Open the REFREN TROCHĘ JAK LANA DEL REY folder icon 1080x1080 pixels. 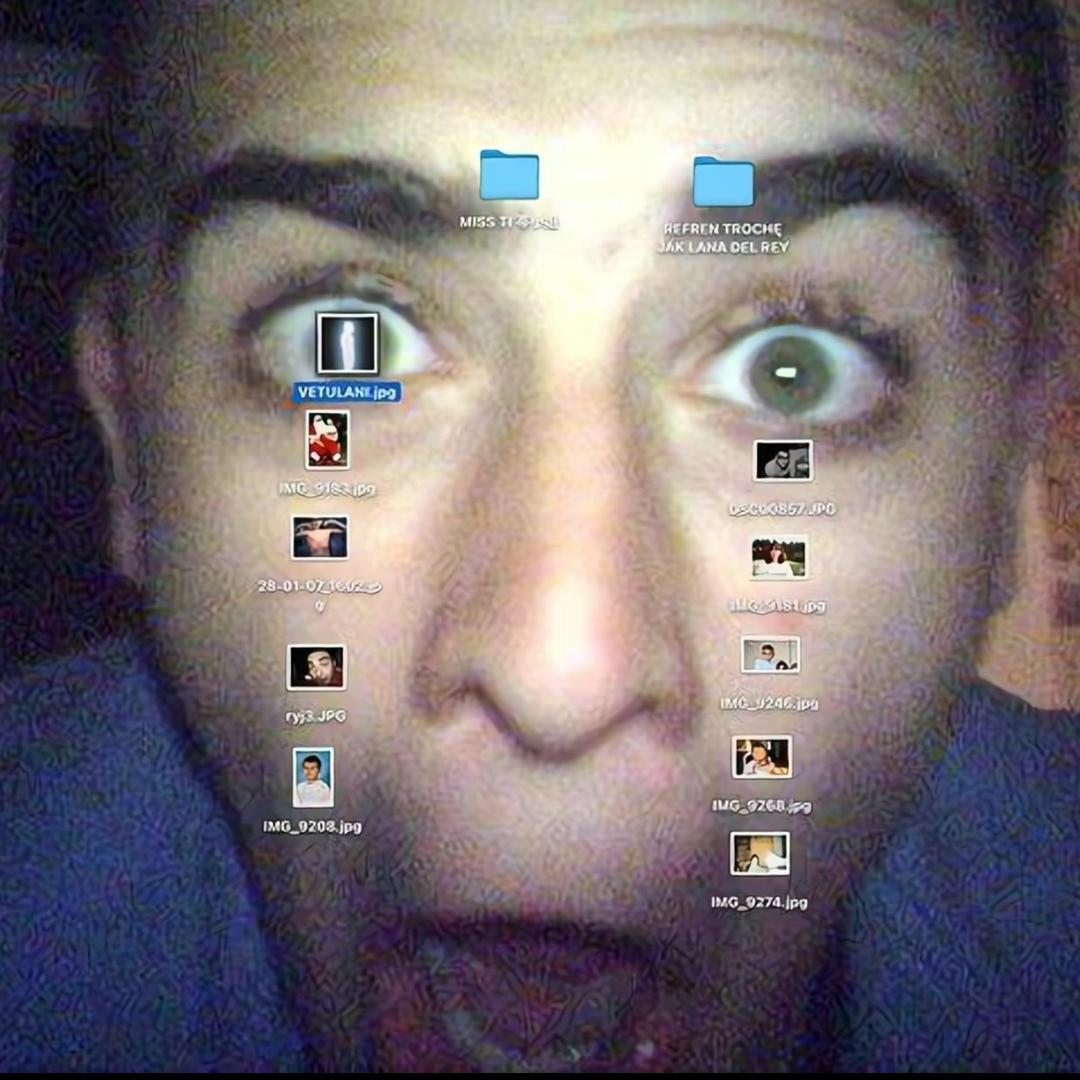pos(723,183)
